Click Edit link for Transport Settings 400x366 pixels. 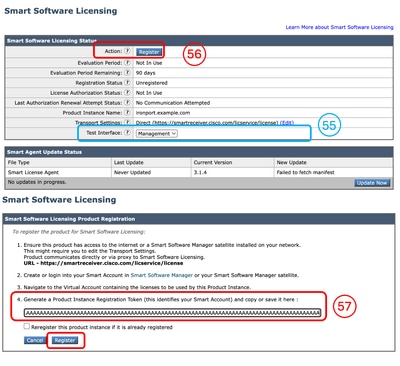coord(287,123)
